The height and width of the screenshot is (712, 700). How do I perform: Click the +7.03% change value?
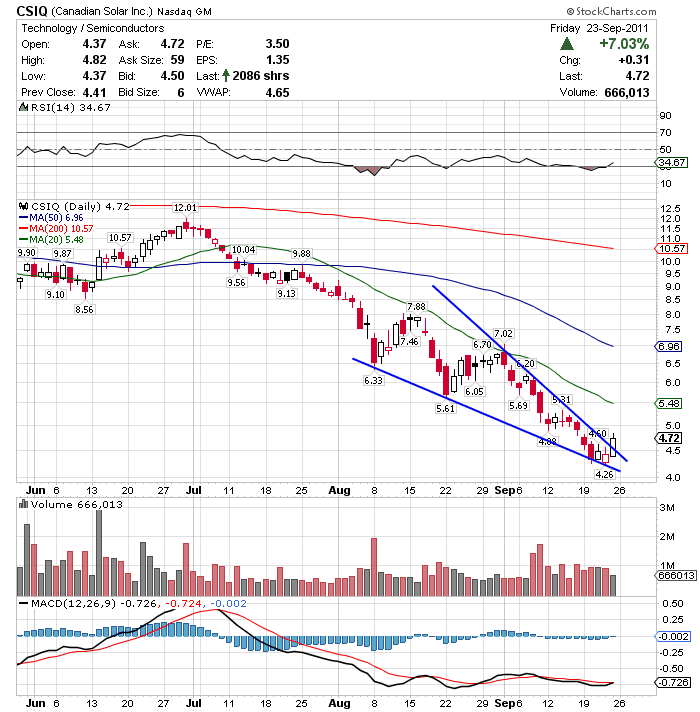pos(624,44)
